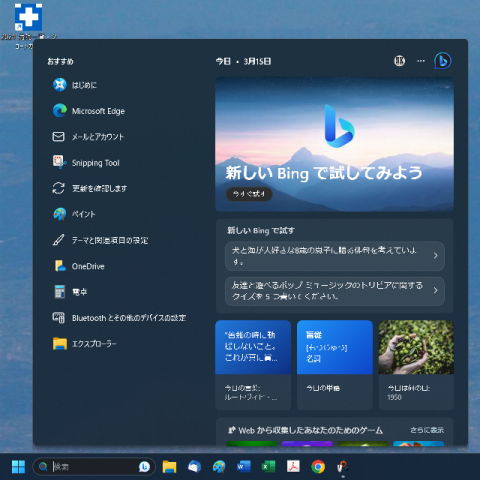Screen dimensions: 480x480
Task: Open the dog and sea Bing suggestion
Action: [x=335, y=256]
